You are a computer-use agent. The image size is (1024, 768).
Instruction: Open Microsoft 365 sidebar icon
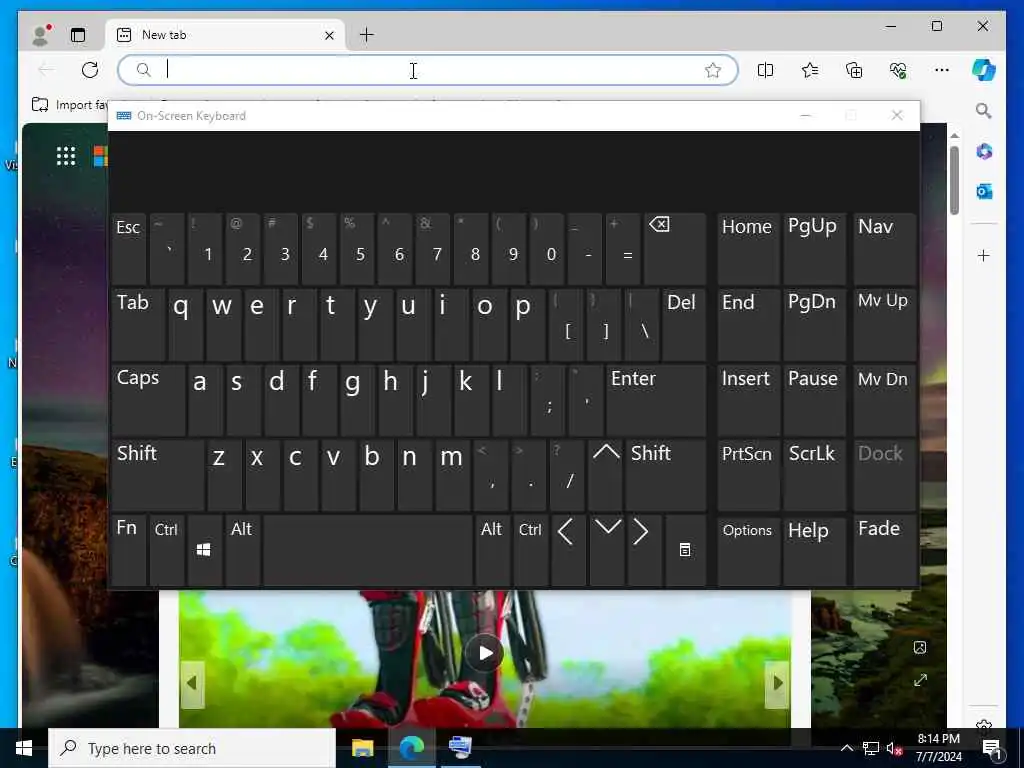tap(984, 152)
